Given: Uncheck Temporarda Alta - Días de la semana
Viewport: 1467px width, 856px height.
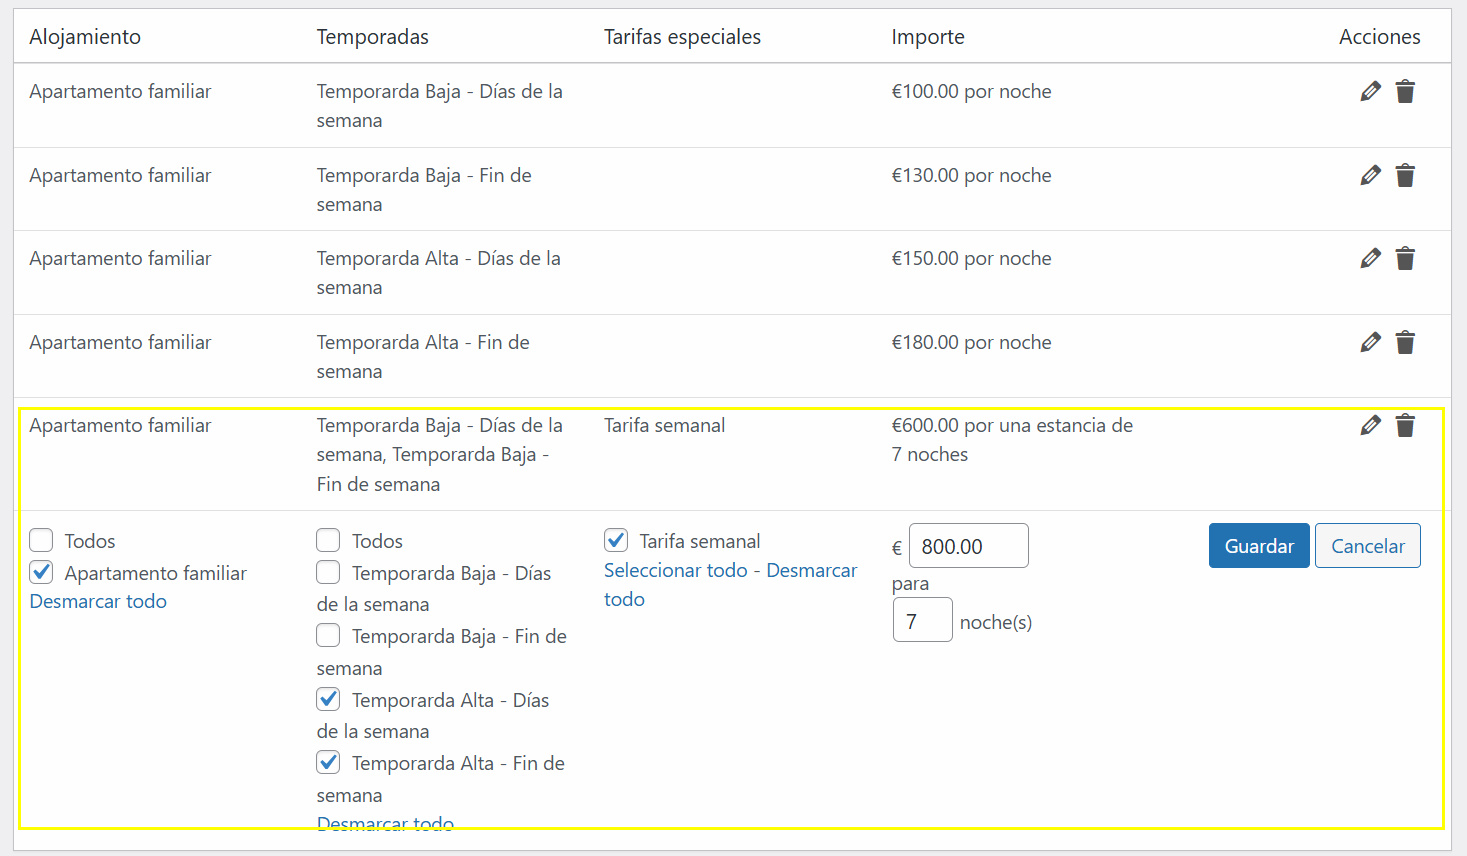Looking at the screenshot, I should click(328, 700).
